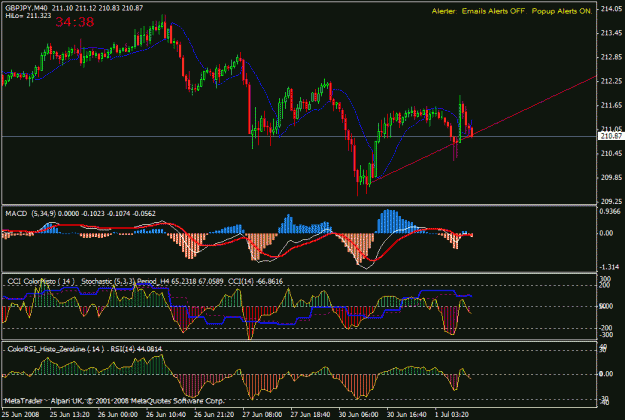
Task: Click the 25 Jun 13:20 time axis label
Action: (70, 414)
